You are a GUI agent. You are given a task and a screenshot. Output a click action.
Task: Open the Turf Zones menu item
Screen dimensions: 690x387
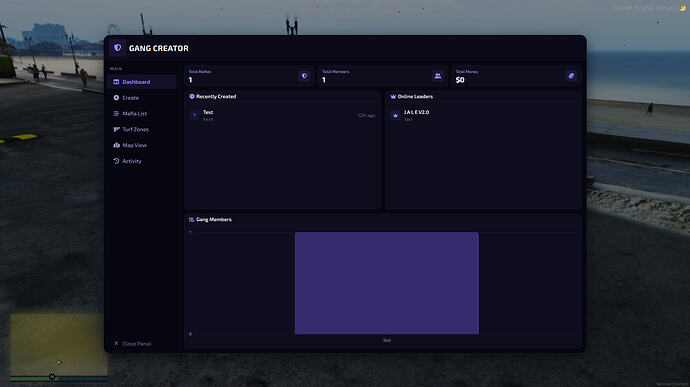(141, 129)
